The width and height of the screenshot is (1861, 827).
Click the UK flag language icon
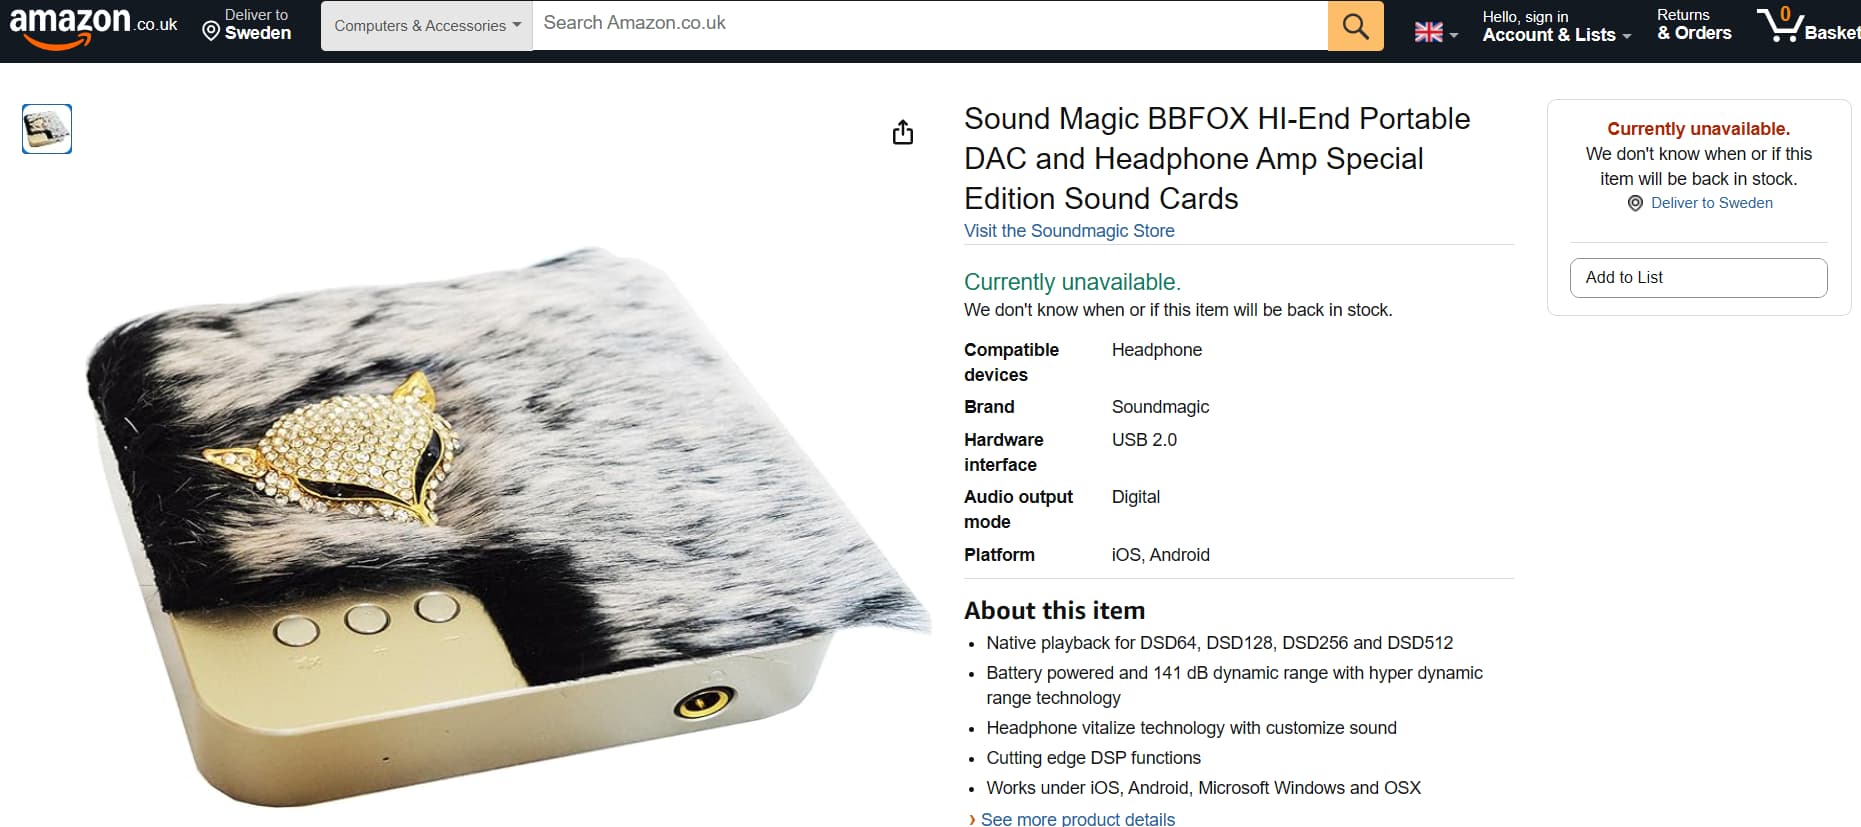(1429, 33)
